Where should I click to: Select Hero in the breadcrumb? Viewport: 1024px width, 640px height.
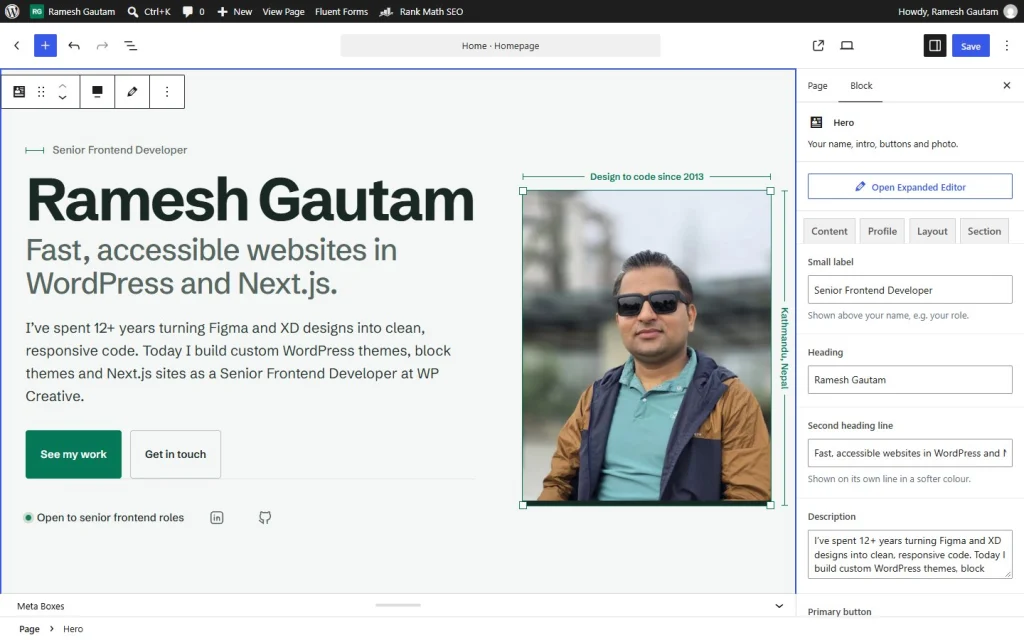point(73,629)
